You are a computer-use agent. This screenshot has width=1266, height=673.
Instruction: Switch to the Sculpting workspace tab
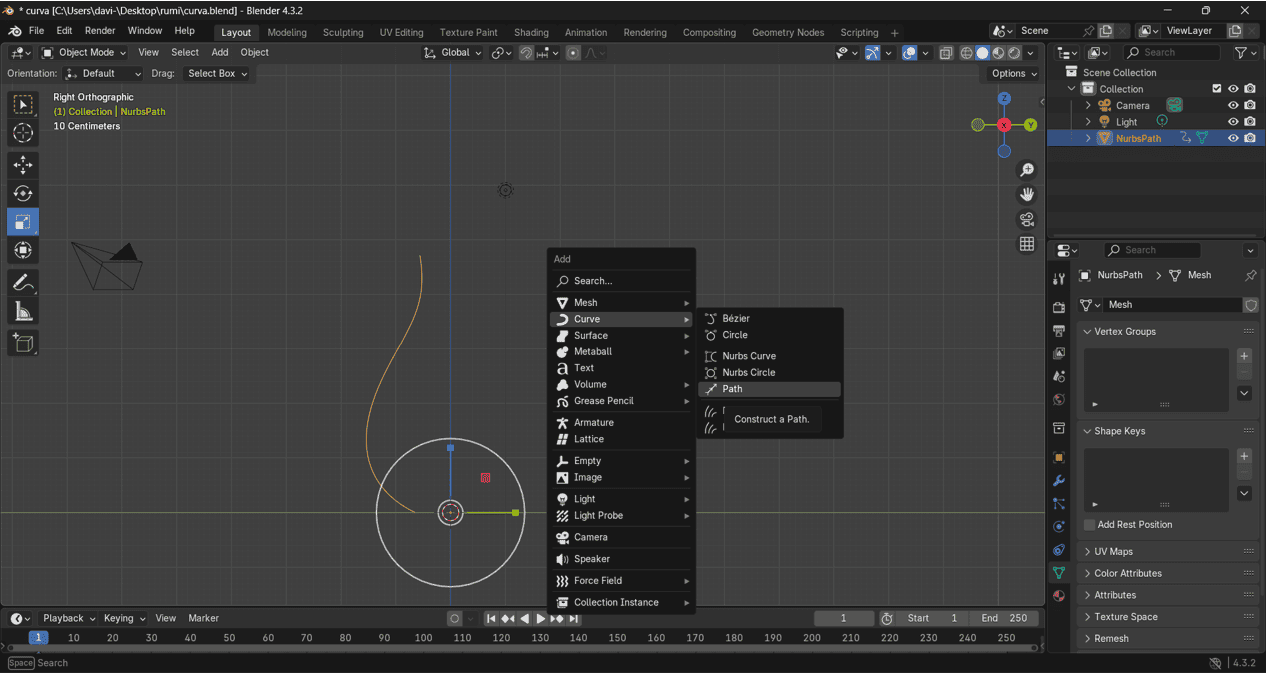click(343, 32)
